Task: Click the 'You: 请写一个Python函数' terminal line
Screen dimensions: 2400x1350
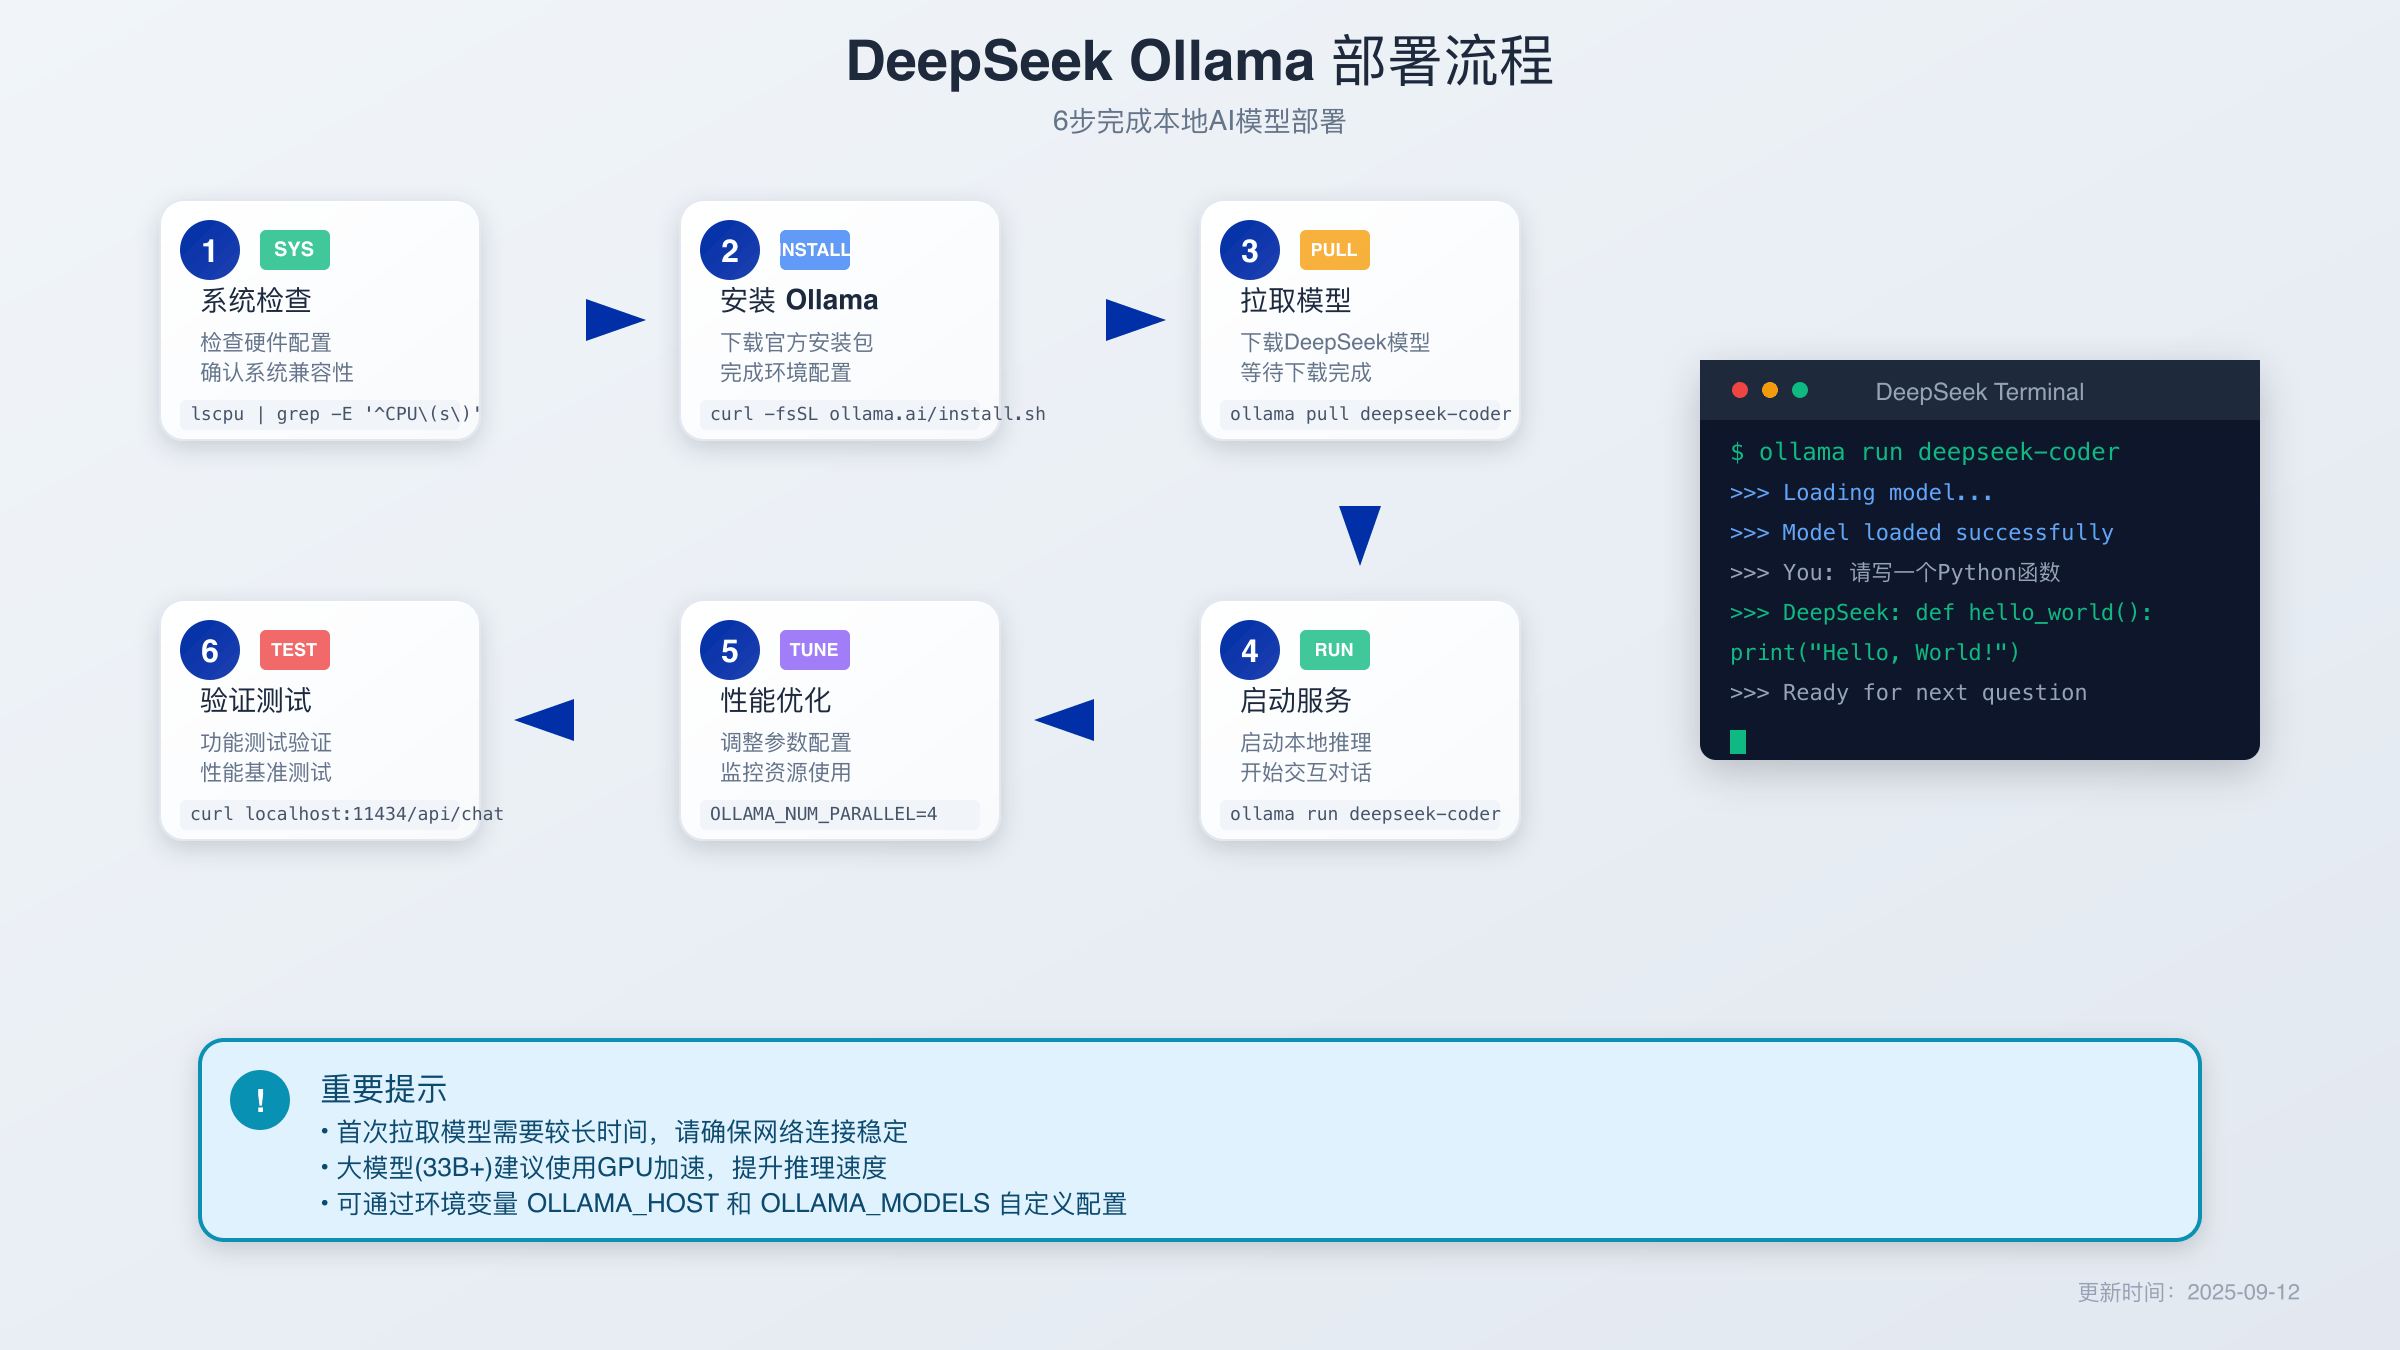Action: (1895, 572)
